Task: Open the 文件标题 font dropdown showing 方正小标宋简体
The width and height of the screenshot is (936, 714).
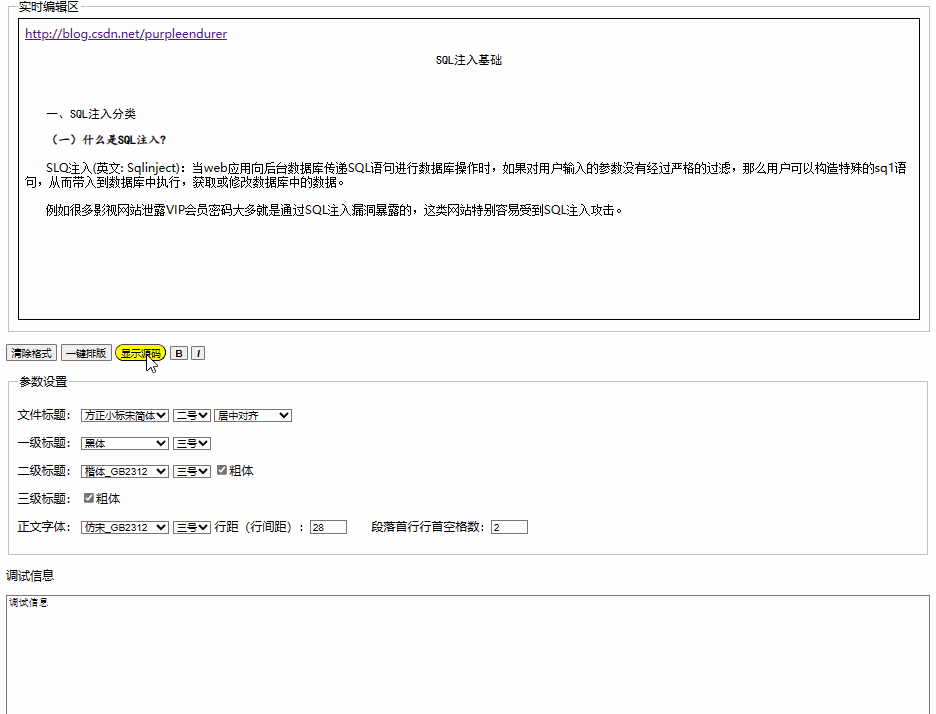Action: pyautogui.click(x=124, y=414)
